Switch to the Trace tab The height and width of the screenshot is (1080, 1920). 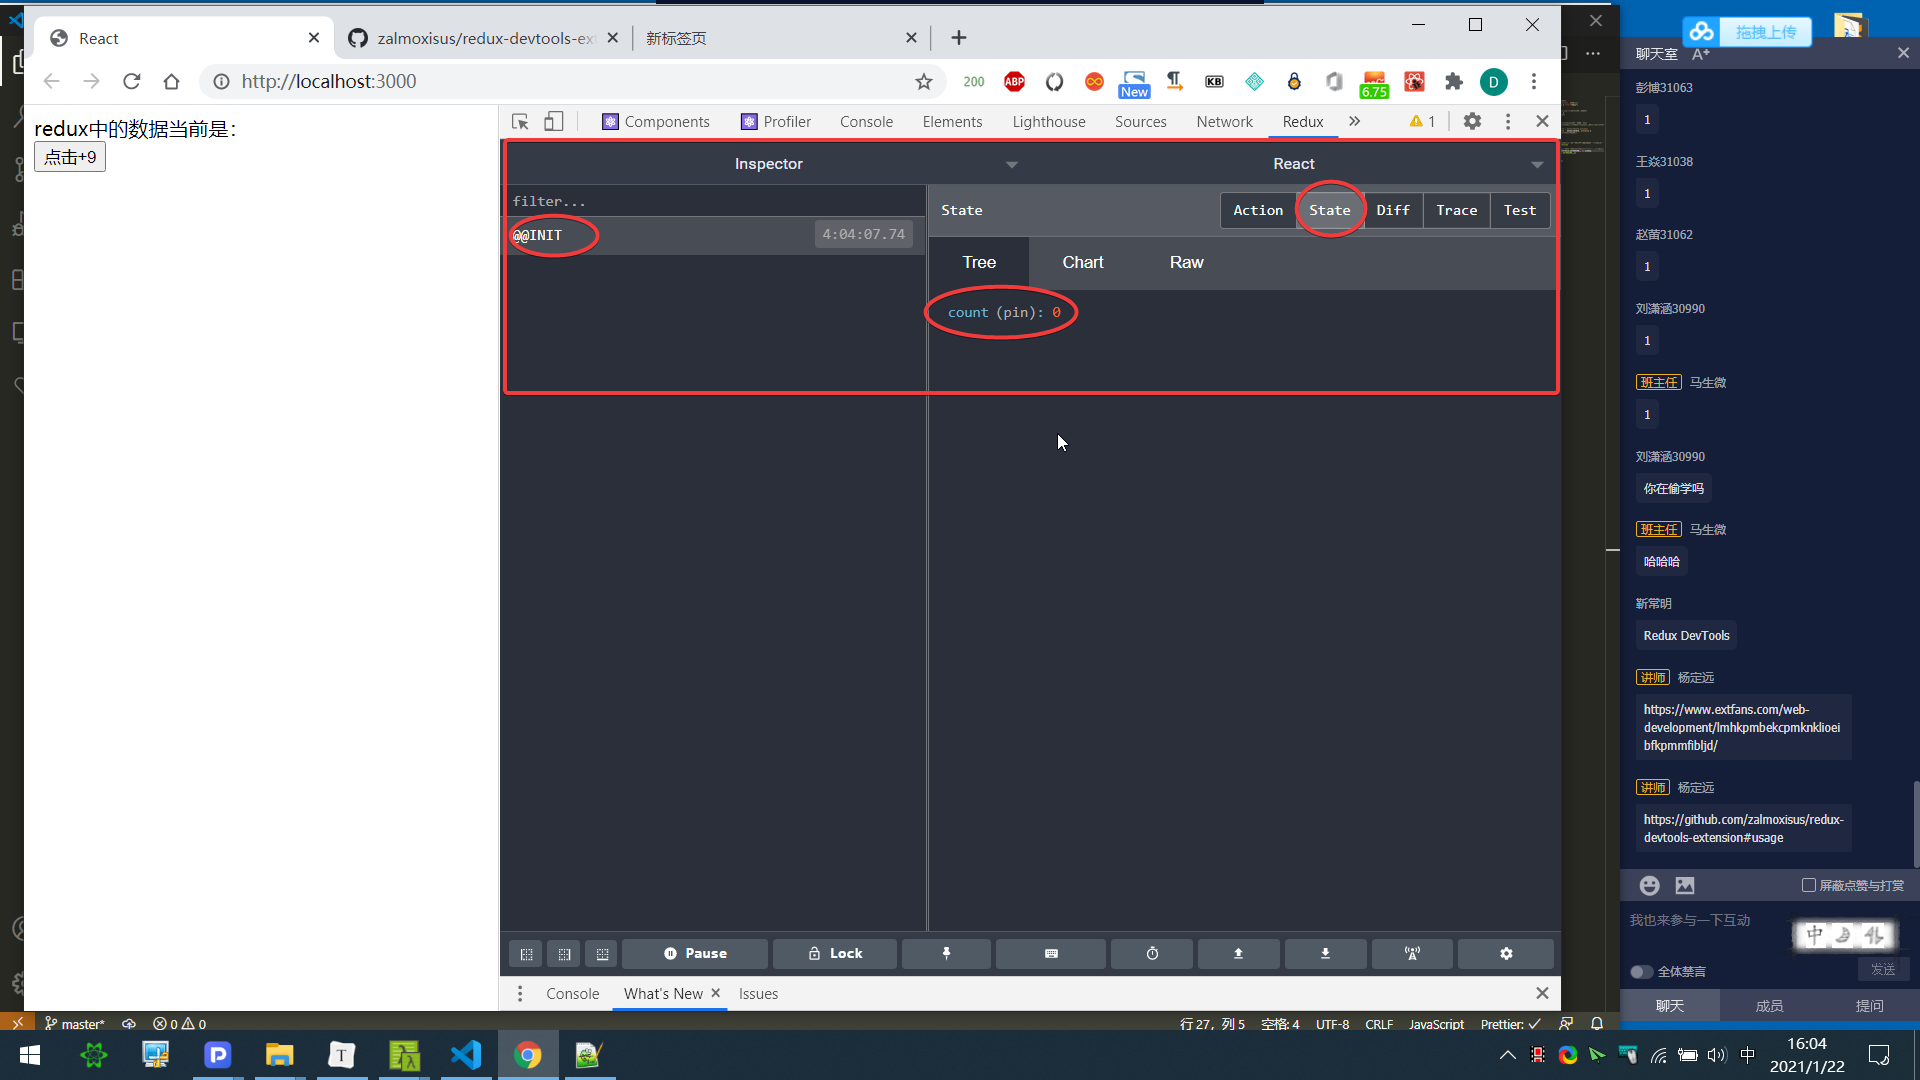pyautogui.click(x=1457, y=210)
